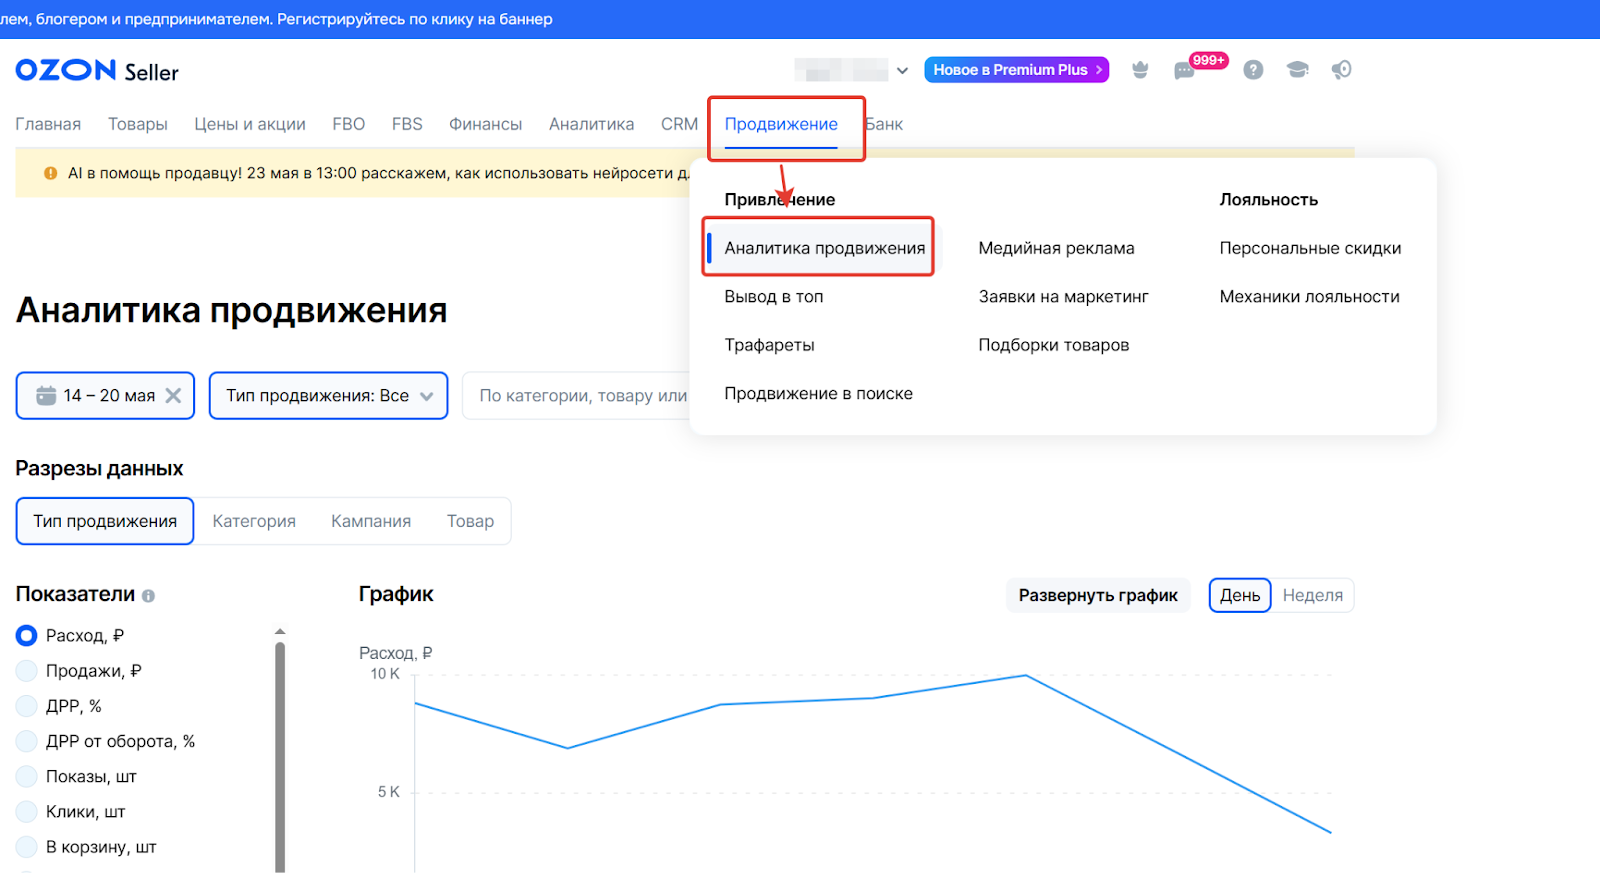
Task: Choose Персональные скидки menu entry
Action: 1310,248
